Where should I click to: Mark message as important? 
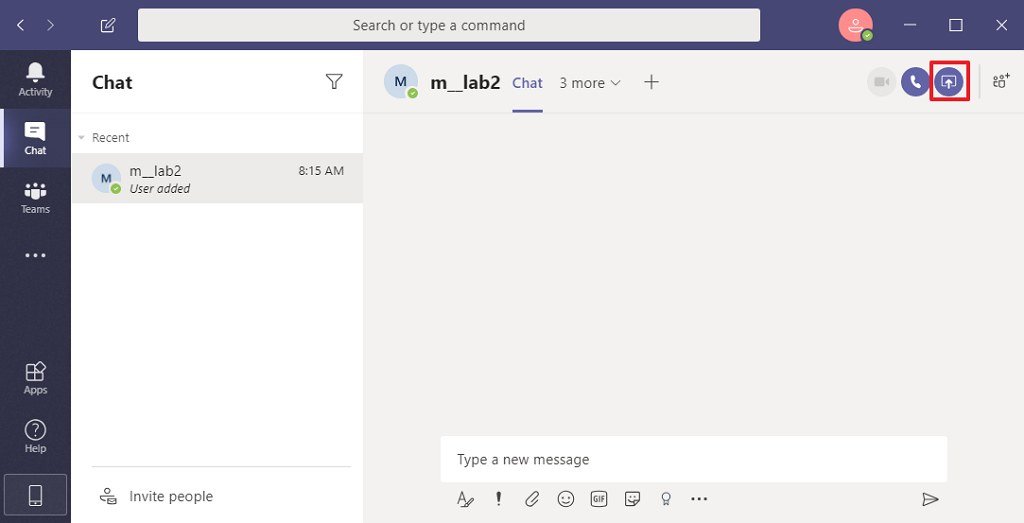[x=499, y=499]
